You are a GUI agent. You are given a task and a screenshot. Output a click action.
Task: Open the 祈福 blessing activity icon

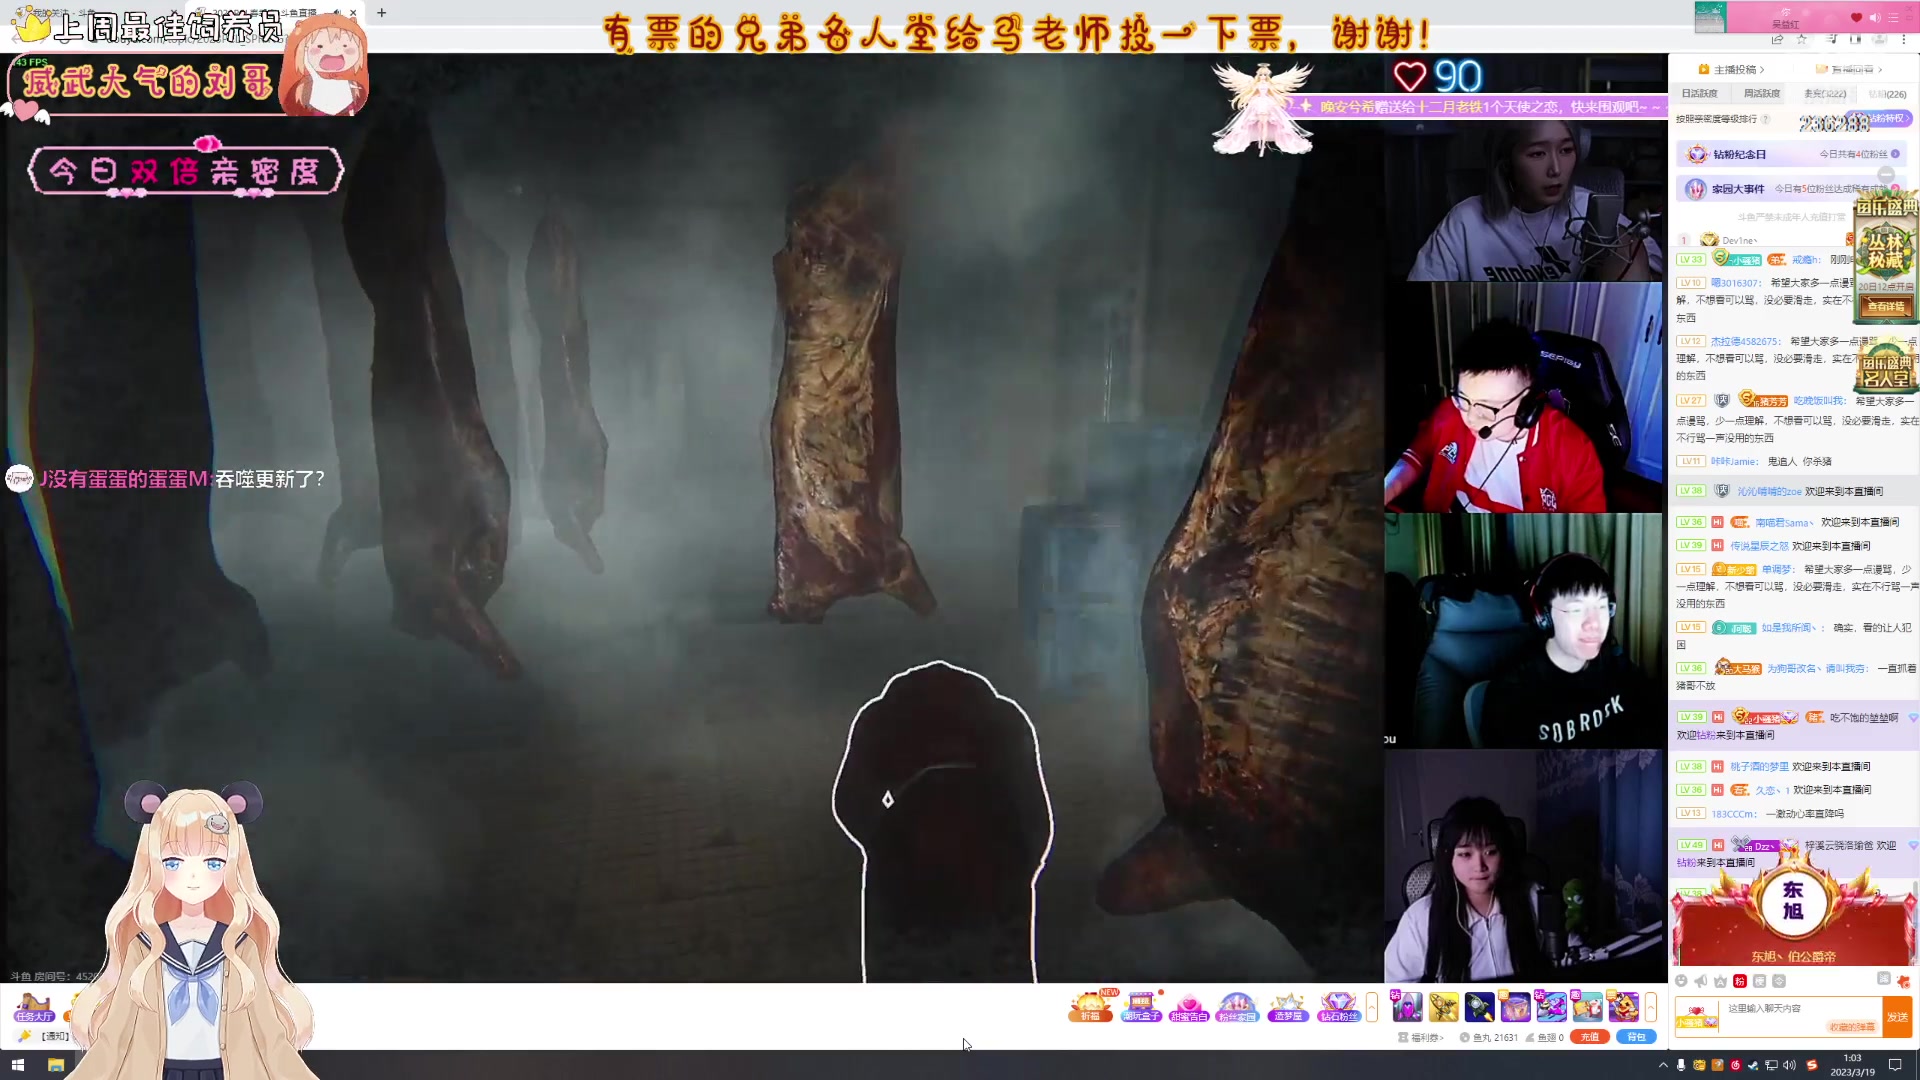pyautogui.click(x=1090, y=1006)
